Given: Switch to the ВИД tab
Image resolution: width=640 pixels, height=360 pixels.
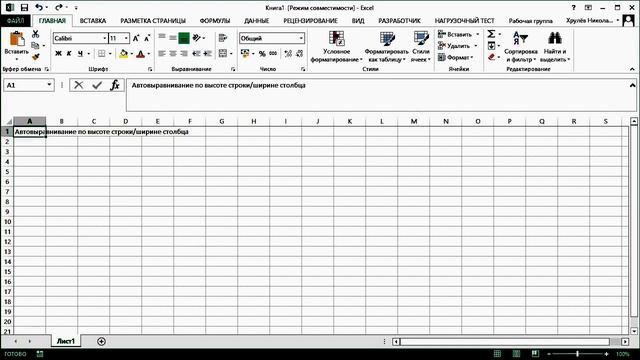Looking at the screenshot, I should pyautogui.click(x=358, y=20).
